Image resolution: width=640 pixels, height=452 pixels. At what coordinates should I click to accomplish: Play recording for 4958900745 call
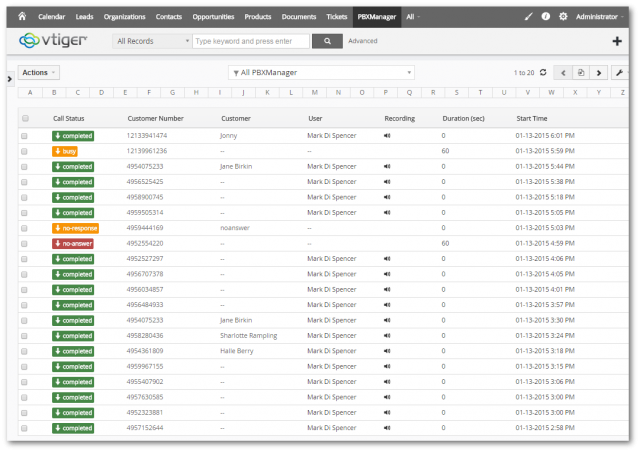pos(387,197)
